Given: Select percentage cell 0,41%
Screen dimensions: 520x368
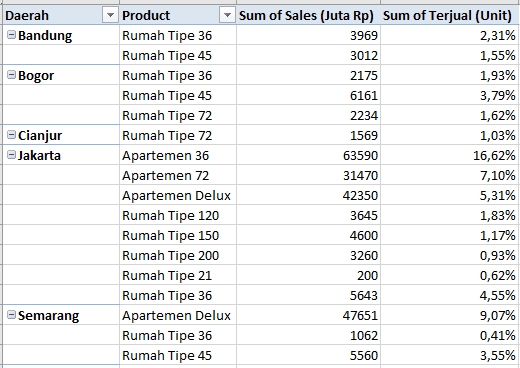Looking at the screenshot, I should click(x=450, y=335).
